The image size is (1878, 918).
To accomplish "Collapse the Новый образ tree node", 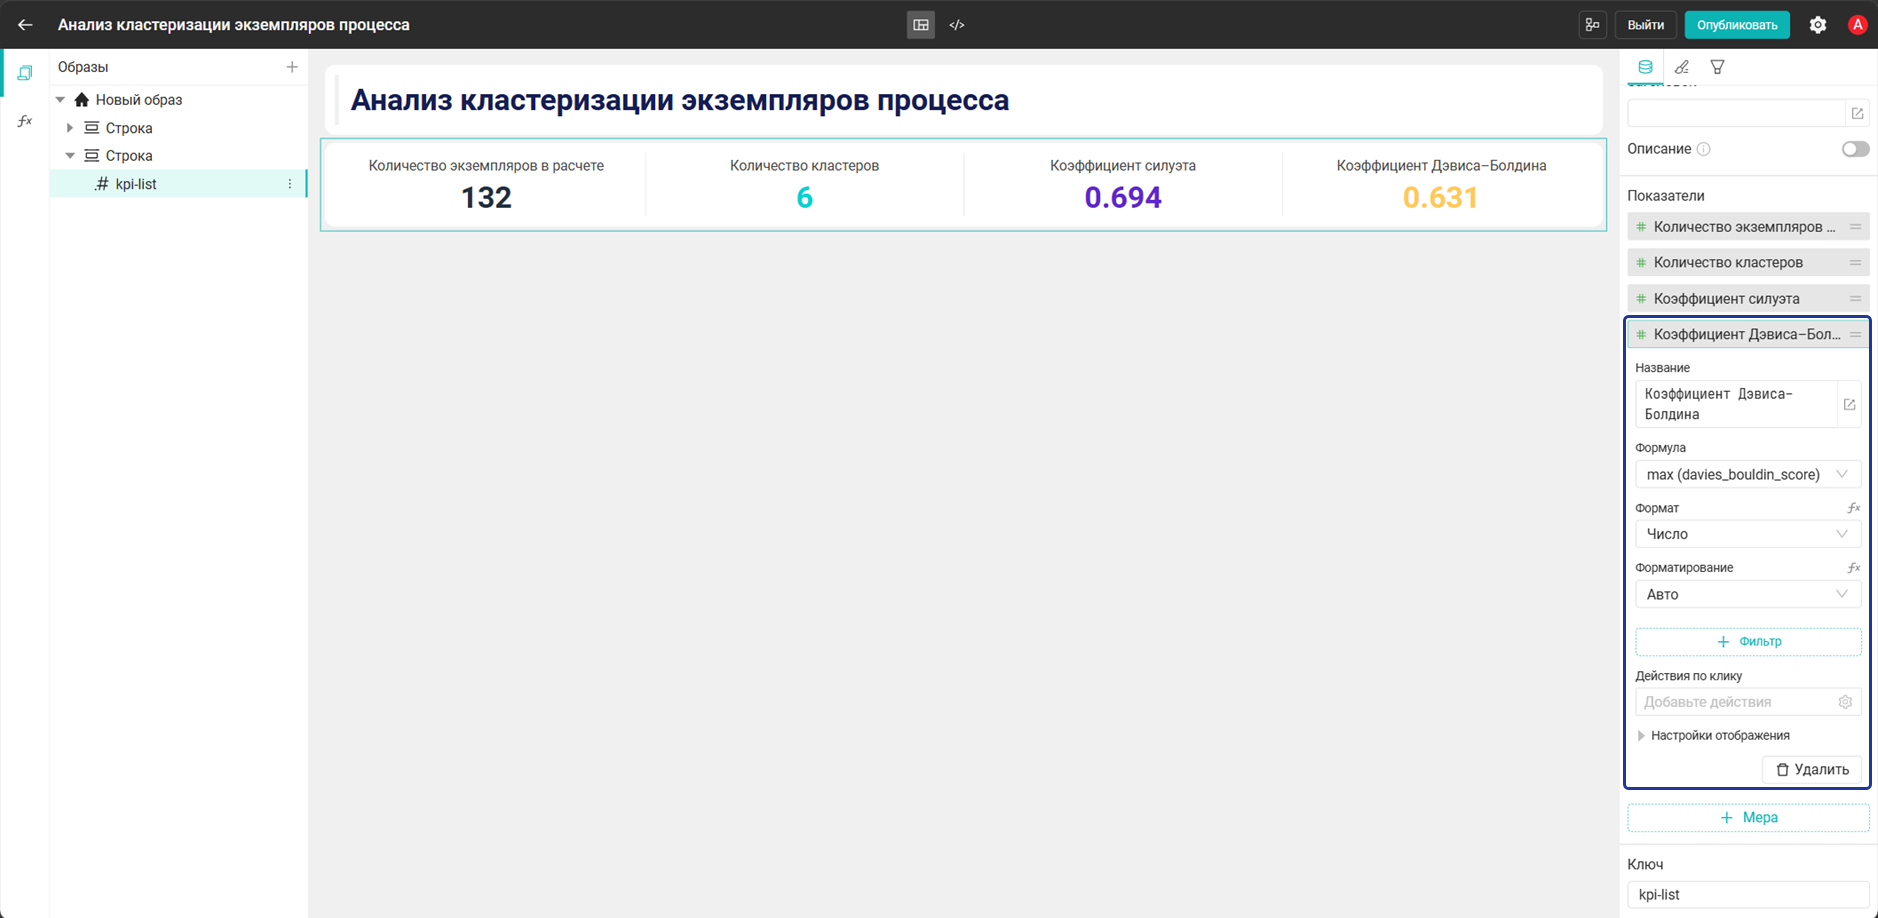I will (x=60, y=100).
